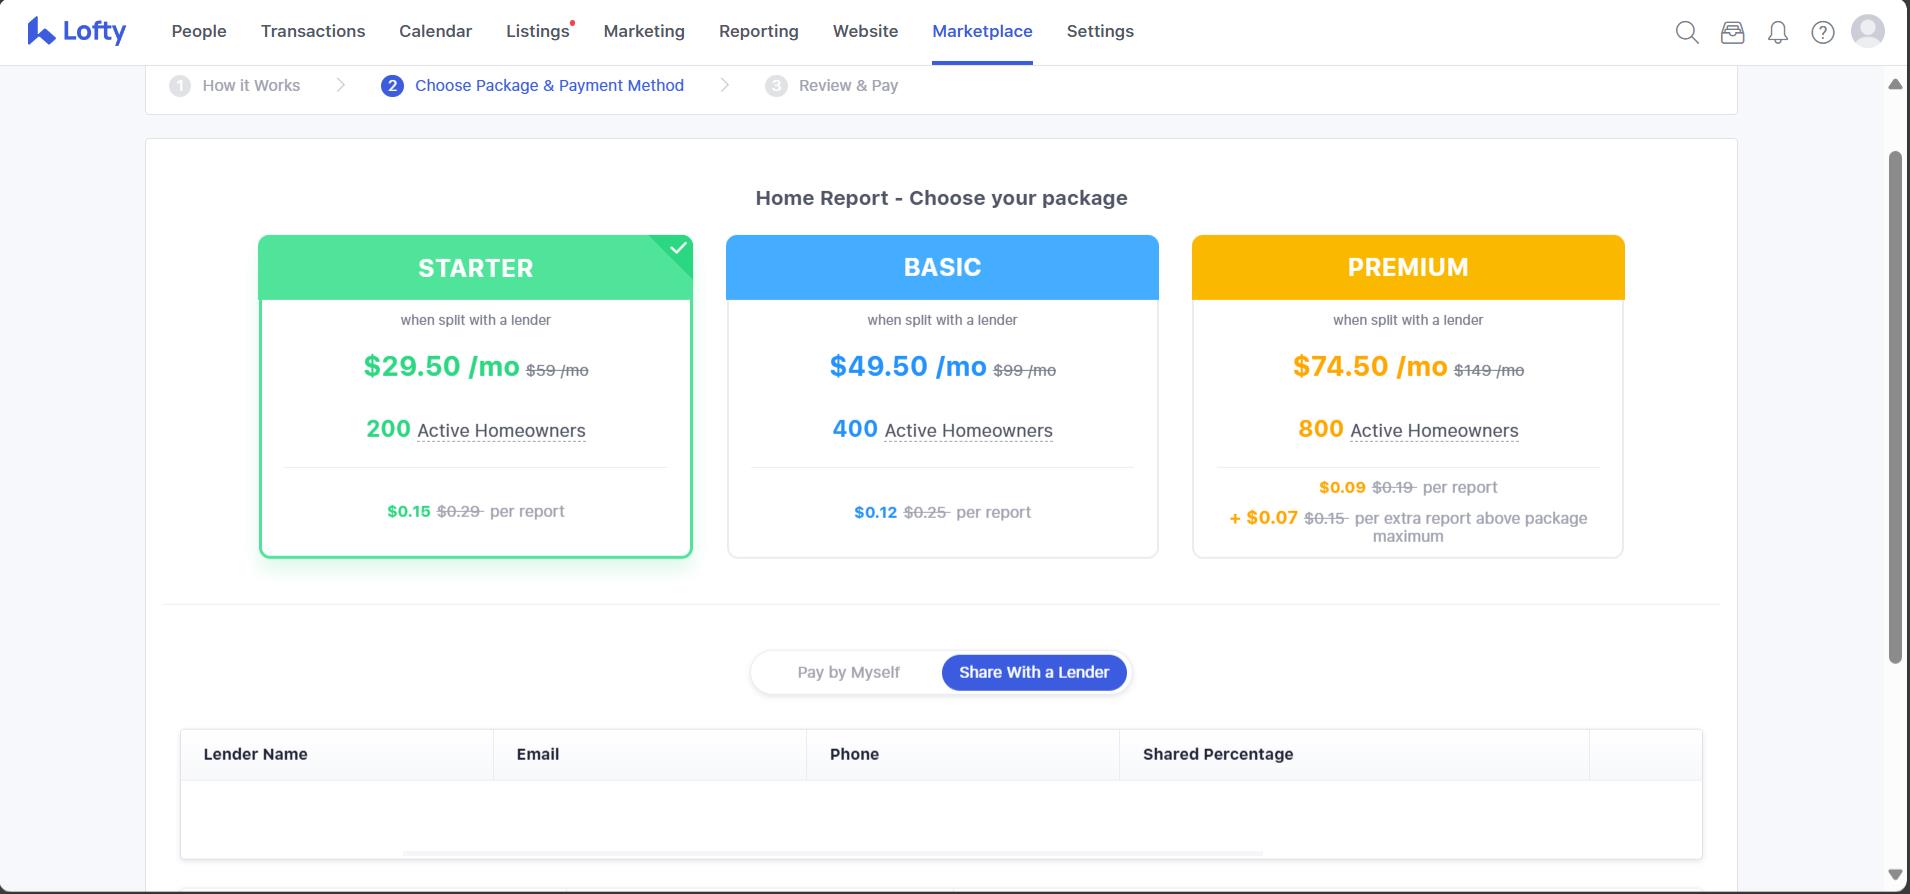Click the $29.50 /mo price

441,366
